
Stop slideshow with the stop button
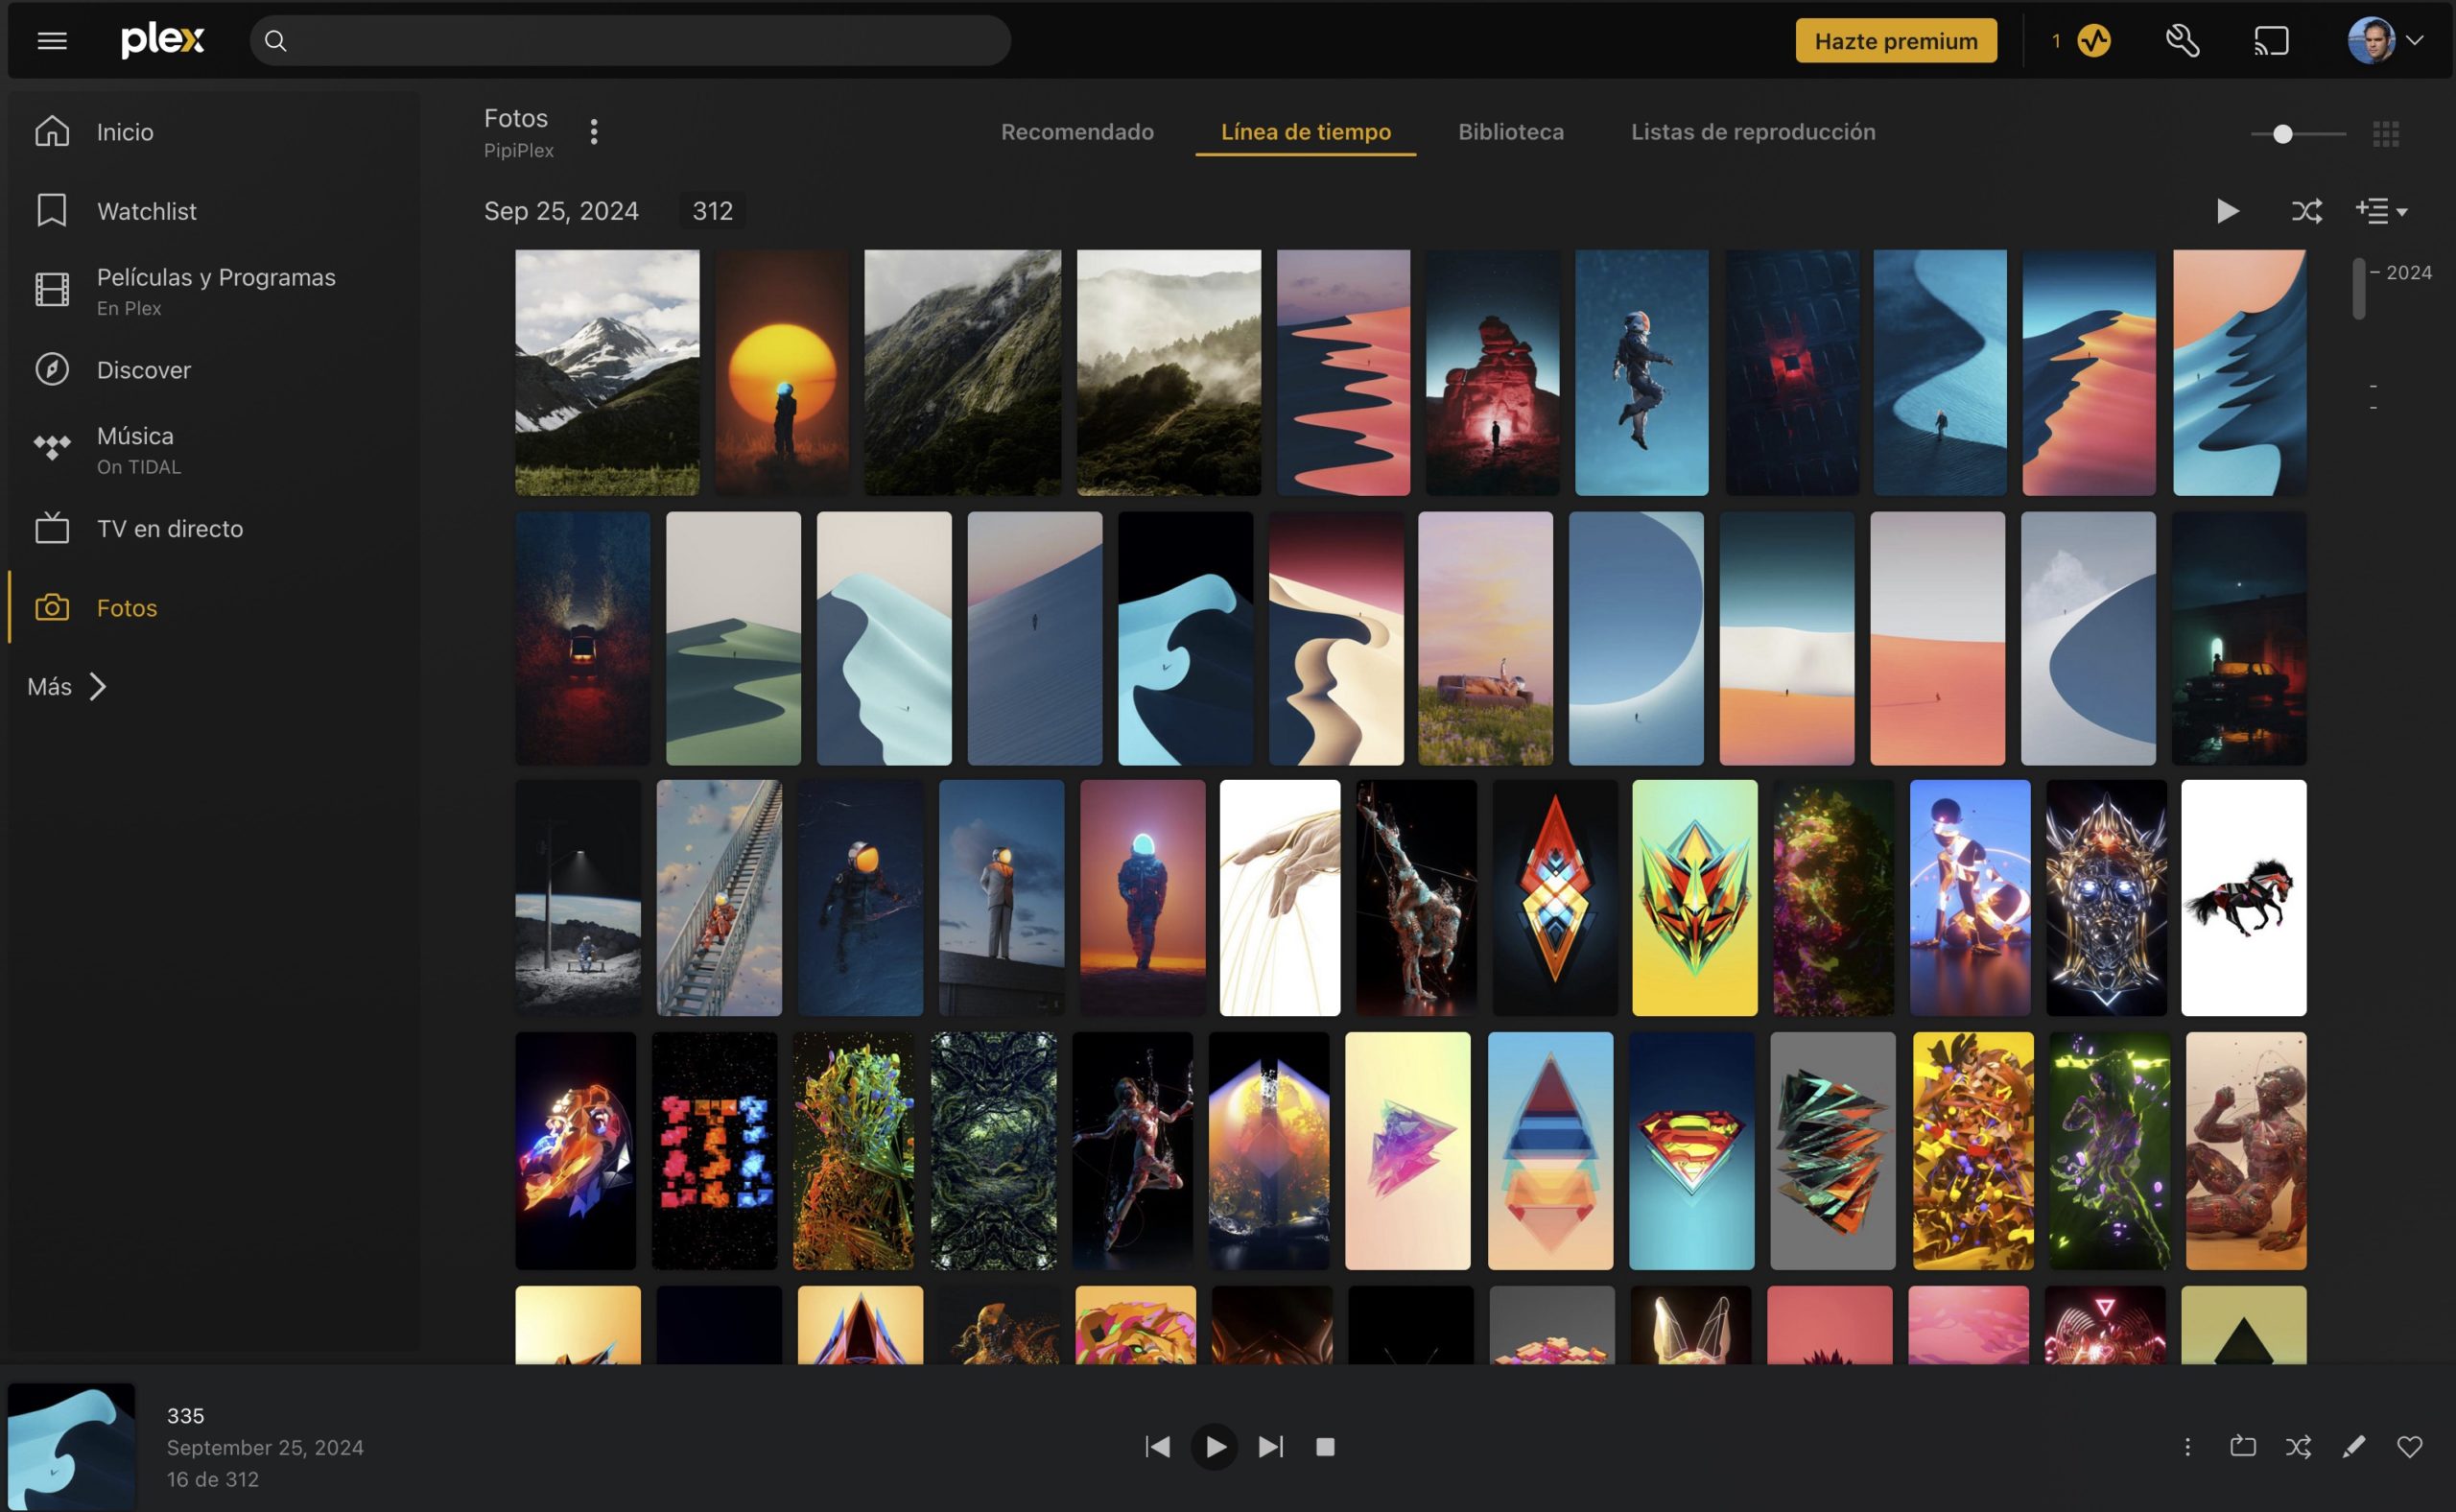point(1325,1447)
